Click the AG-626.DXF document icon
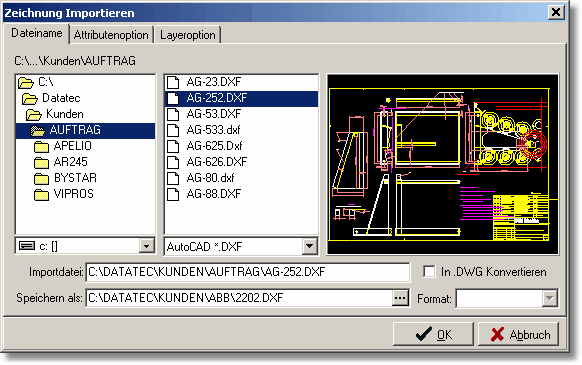 173,162
